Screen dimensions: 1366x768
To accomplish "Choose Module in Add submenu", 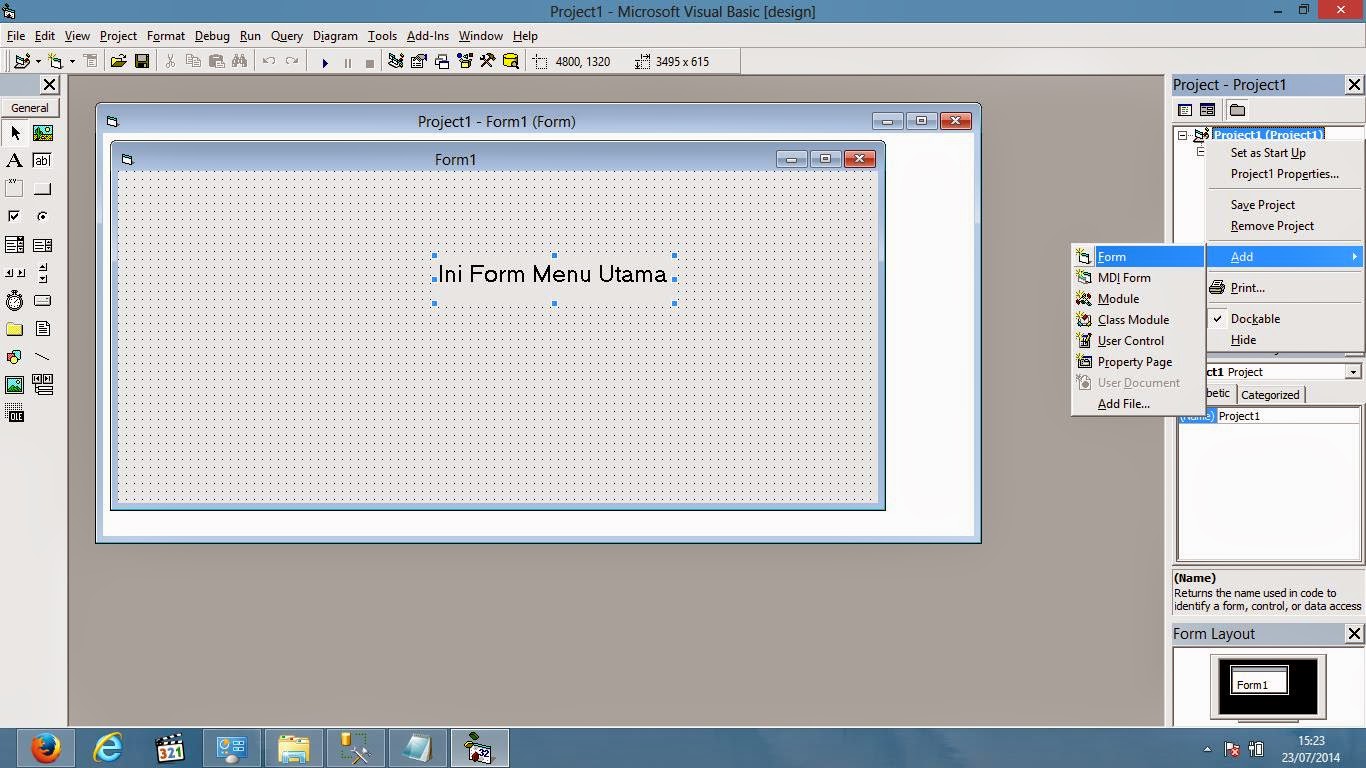I will (x=1138, y=299).
